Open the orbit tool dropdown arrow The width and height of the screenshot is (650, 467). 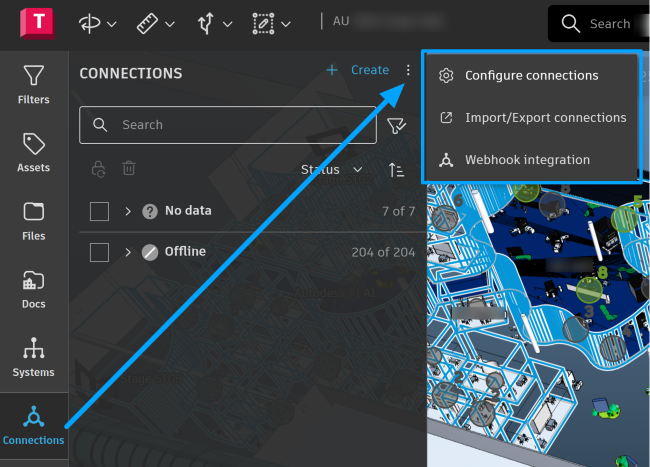(112, 24)
